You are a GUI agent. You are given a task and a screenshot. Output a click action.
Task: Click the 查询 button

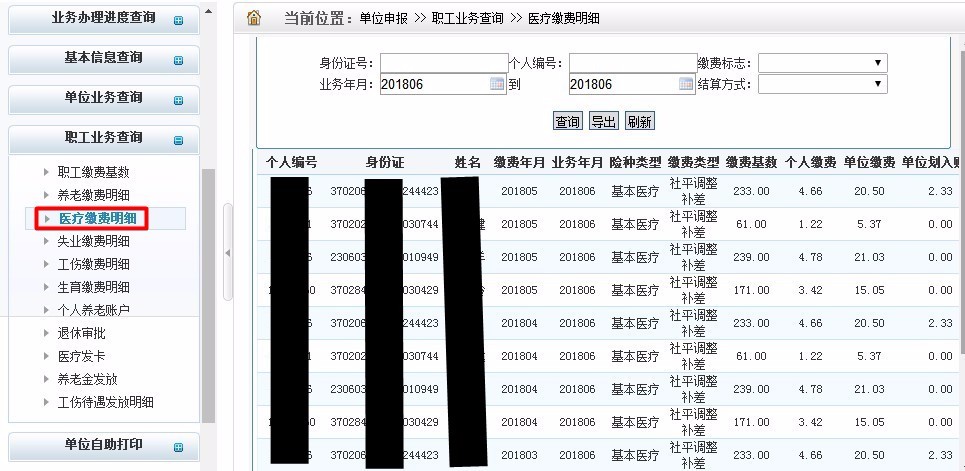(x=567, y=121)
